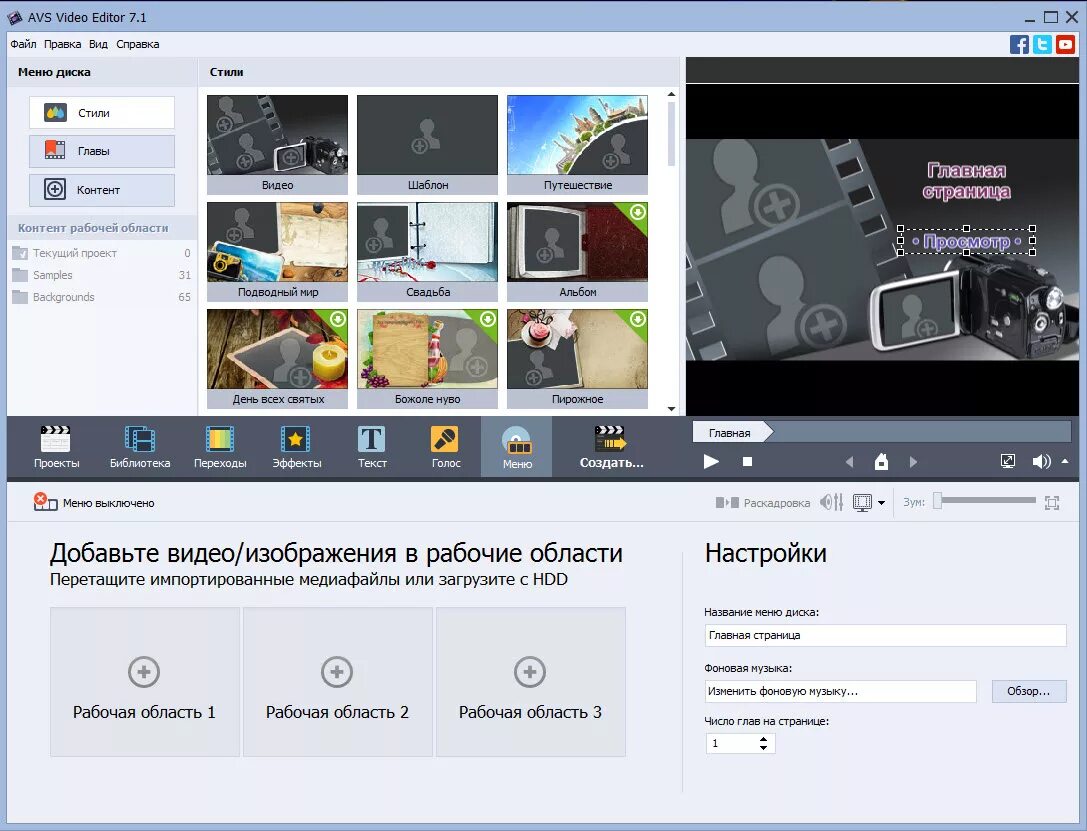Choose the Подводный мир menu style
Image resolution: width=1087 pixels, height=831 pixels.
coord(277,251)
